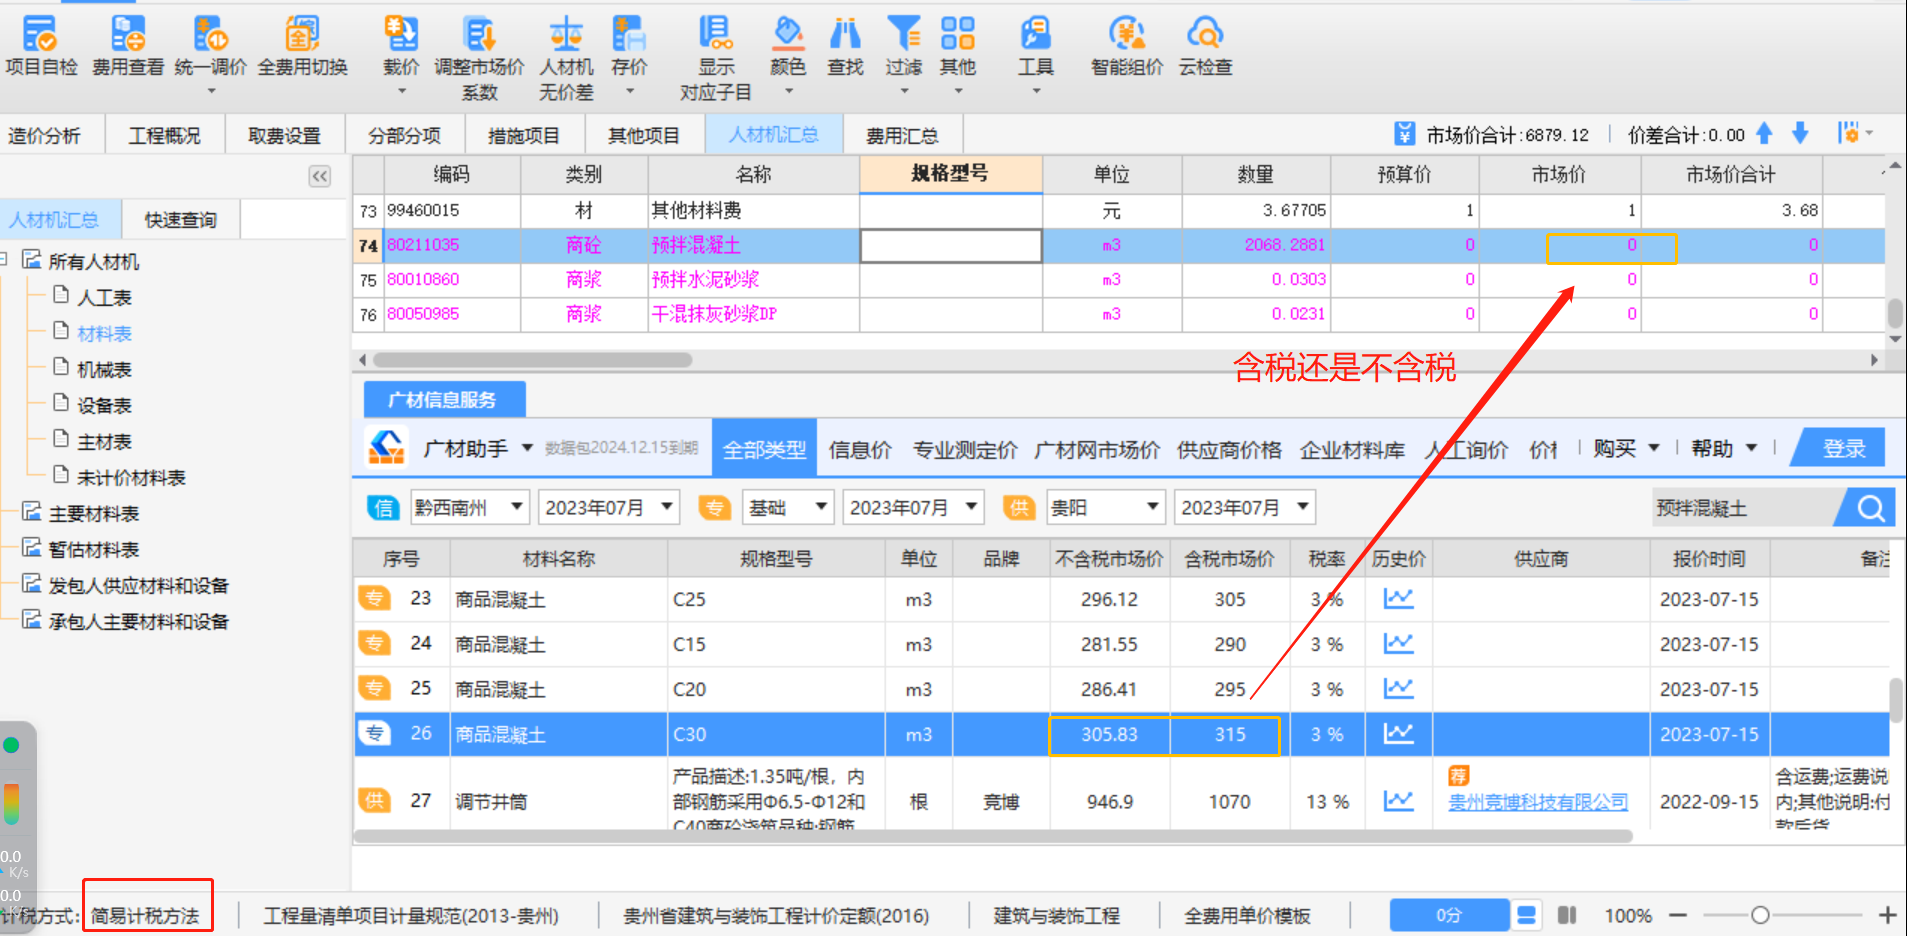The width and height of the screenshot is (1907, 936).
Task: Open the 颜色 color tool
Action: click(788, 55)
